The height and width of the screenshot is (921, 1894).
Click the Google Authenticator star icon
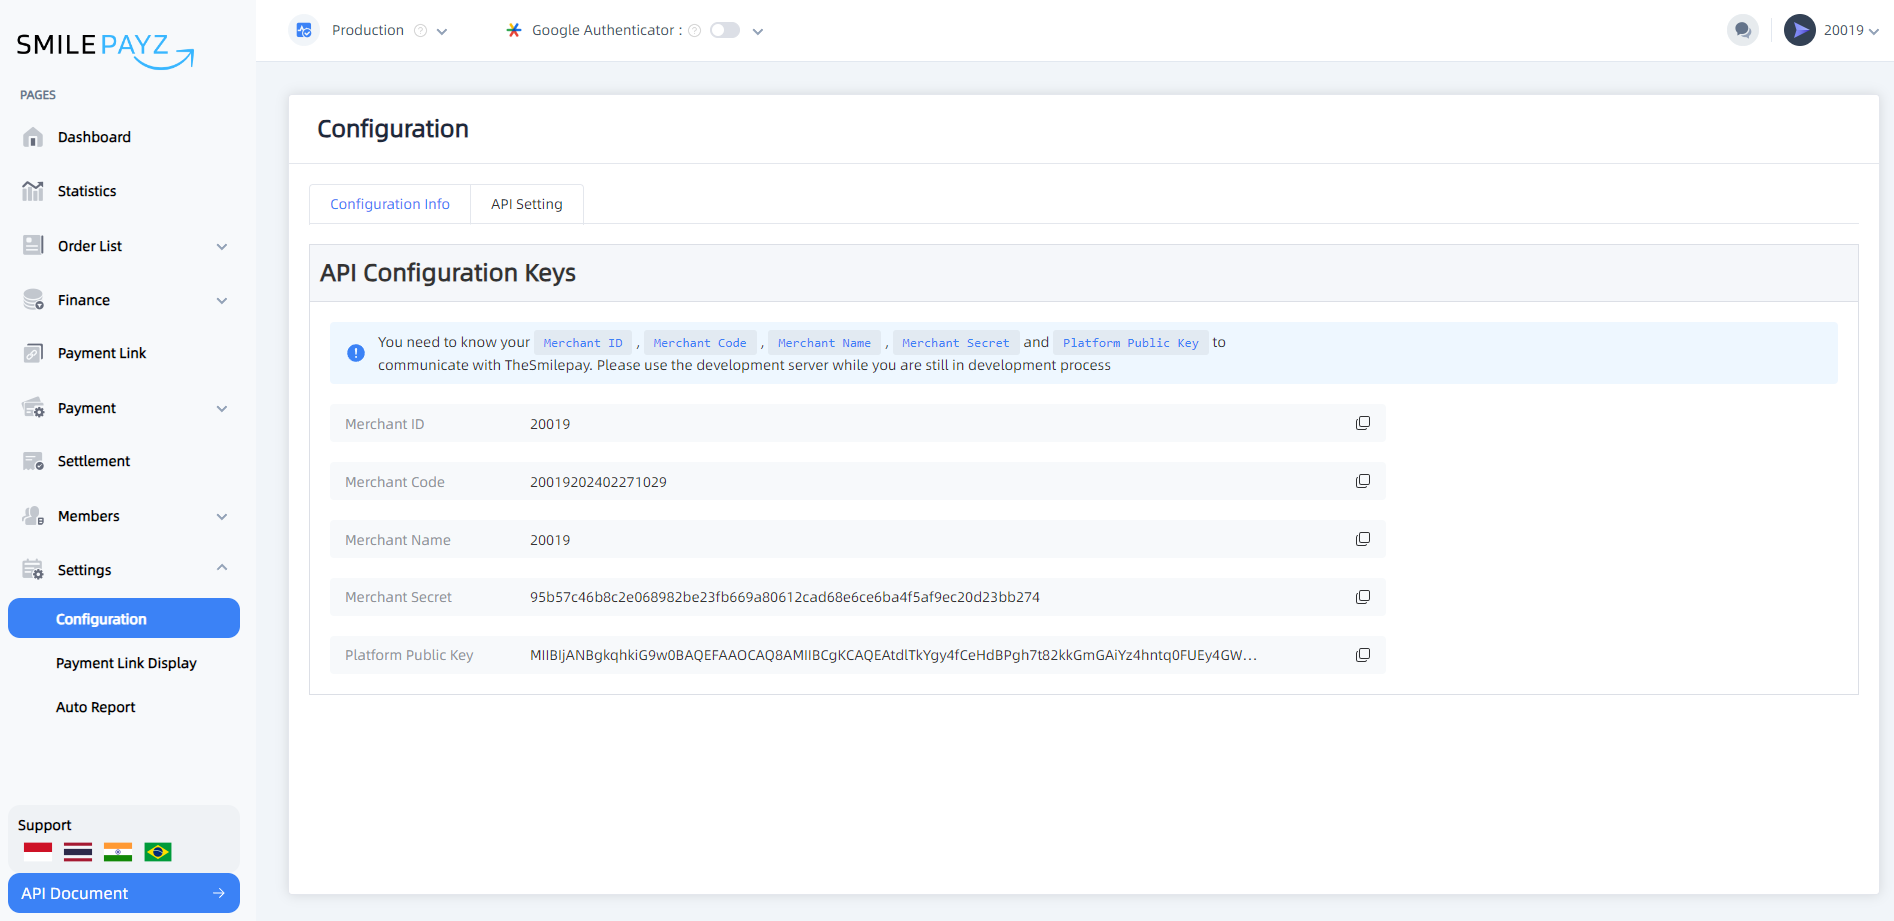click(514, 30)
